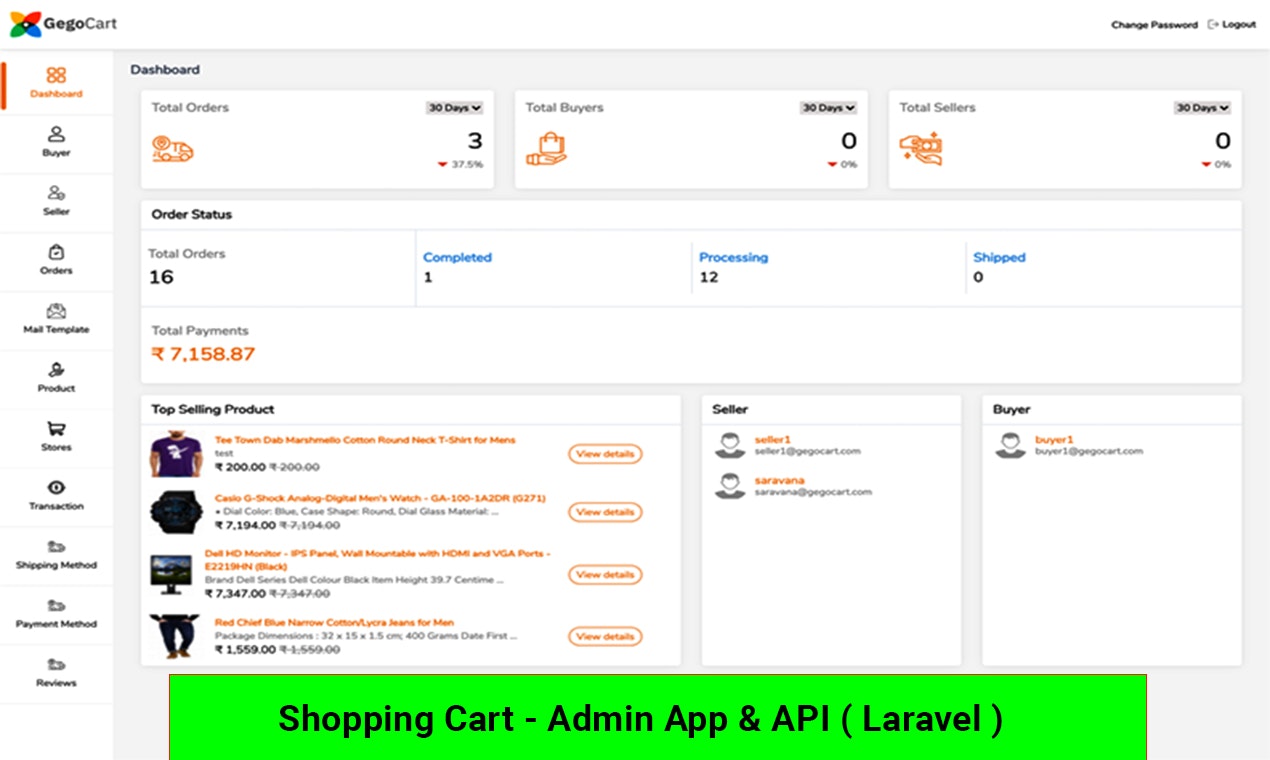Open the Total Sellers 30 Days dropdown
The height and width of the screenshot is (760, 1270).
(x=1202, y=108)
